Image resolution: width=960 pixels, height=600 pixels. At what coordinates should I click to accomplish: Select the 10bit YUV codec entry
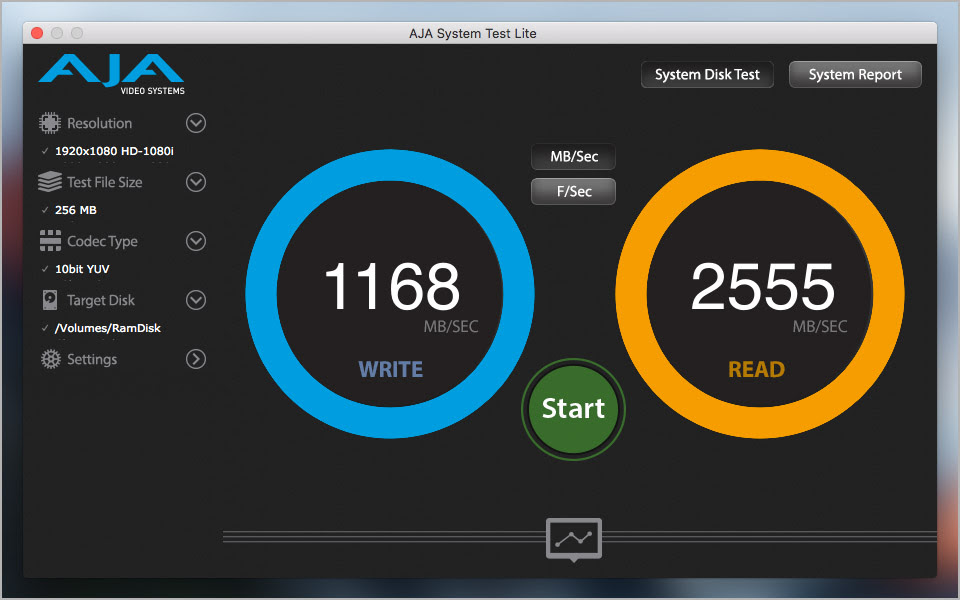tap(82, 269)
